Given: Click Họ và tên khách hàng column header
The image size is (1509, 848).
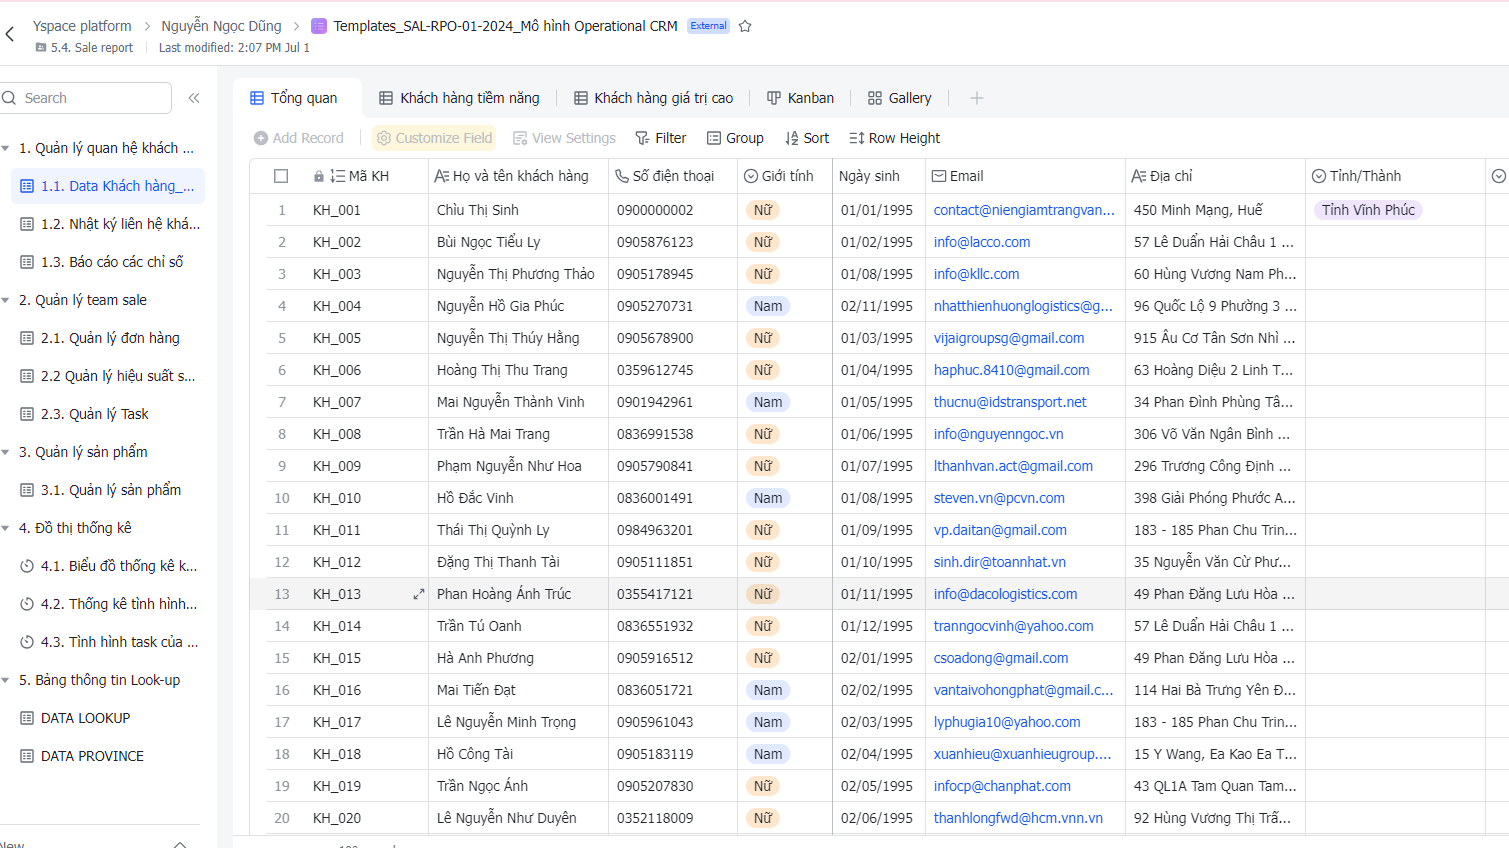Looking at the screenshot, I should pyautogui.click(x=518, y=176).
